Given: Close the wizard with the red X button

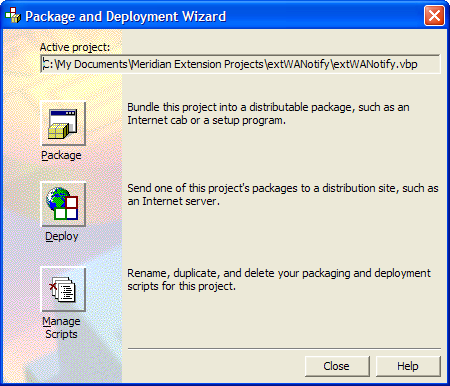Looking at the screenshot, I should [x=434, y=16].
